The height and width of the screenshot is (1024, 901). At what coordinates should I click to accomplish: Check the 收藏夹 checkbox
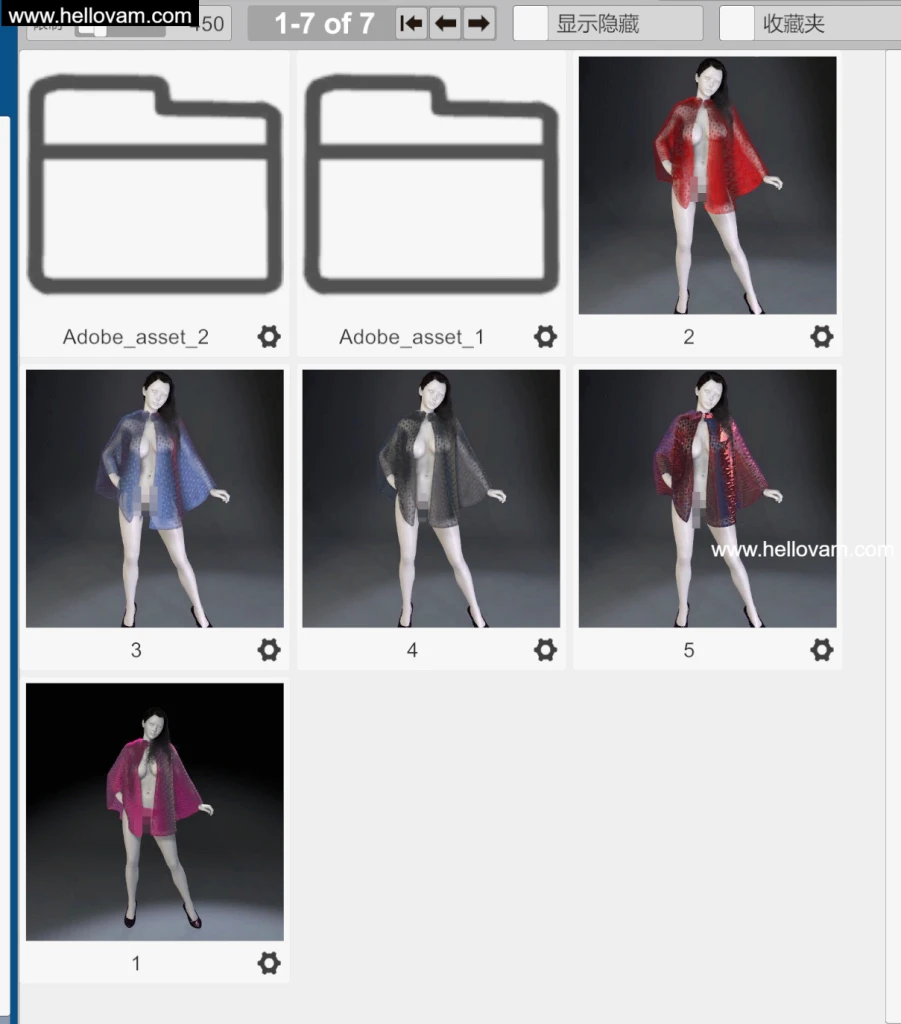[x=737, y=22]
